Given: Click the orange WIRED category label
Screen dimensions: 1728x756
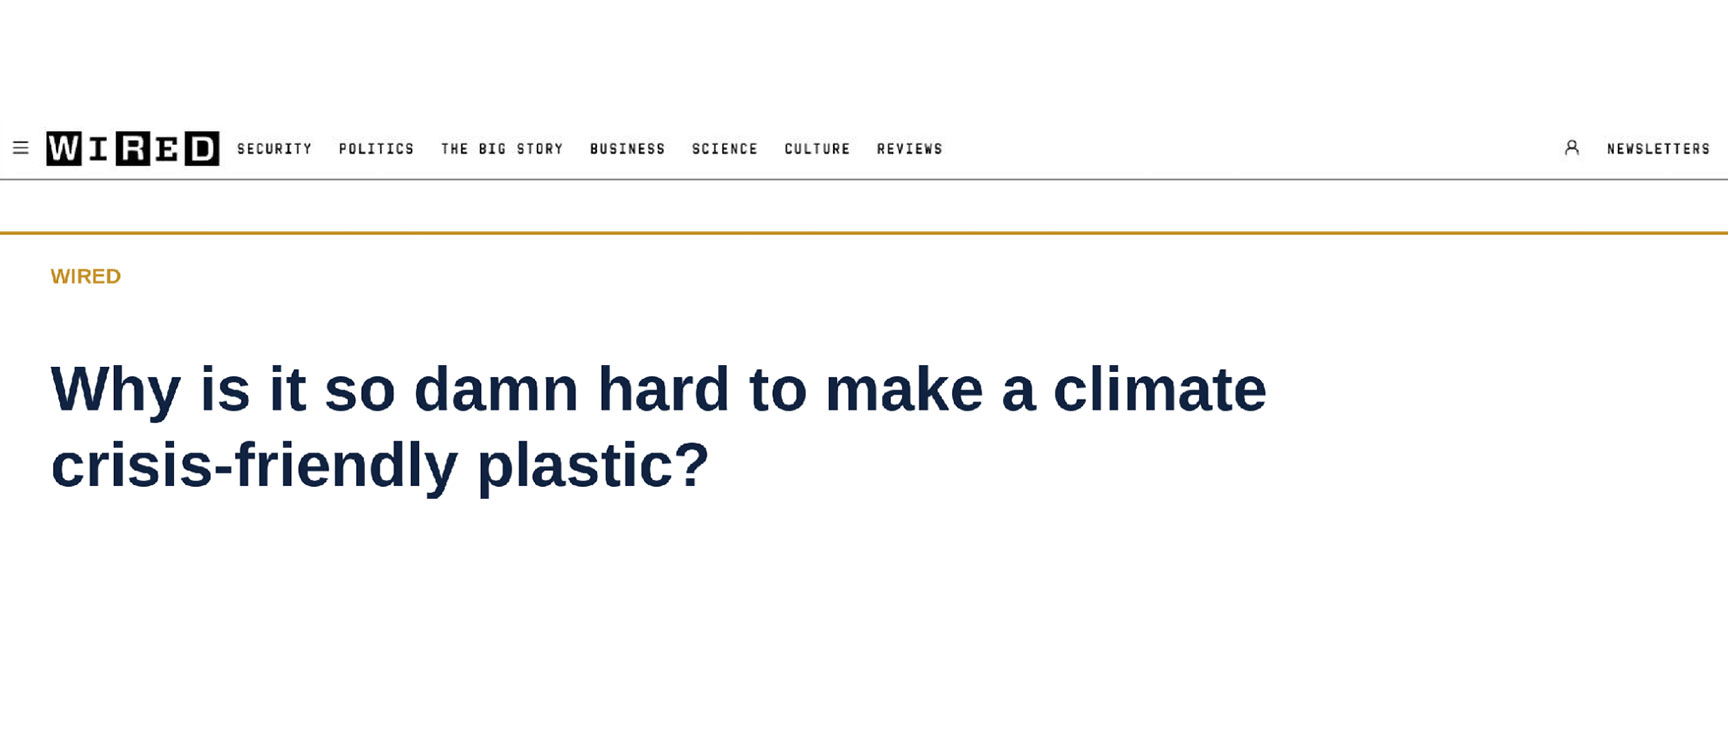Looking at the screenshot, I should [x=86, y=276].
